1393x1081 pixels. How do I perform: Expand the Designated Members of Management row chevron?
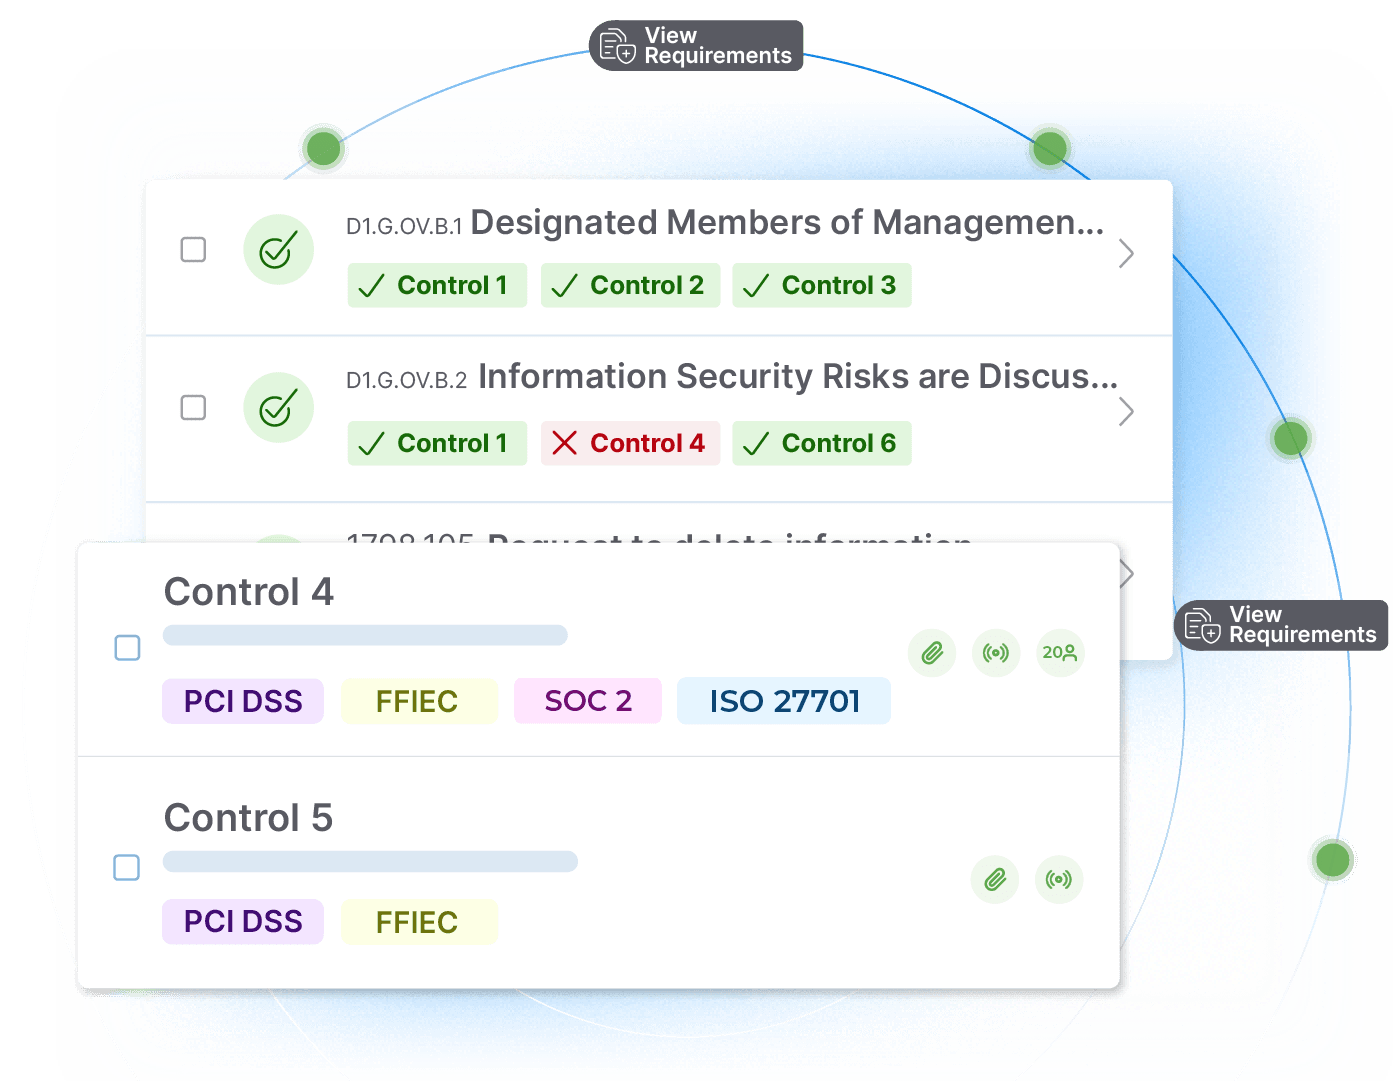pos(1126,254)
